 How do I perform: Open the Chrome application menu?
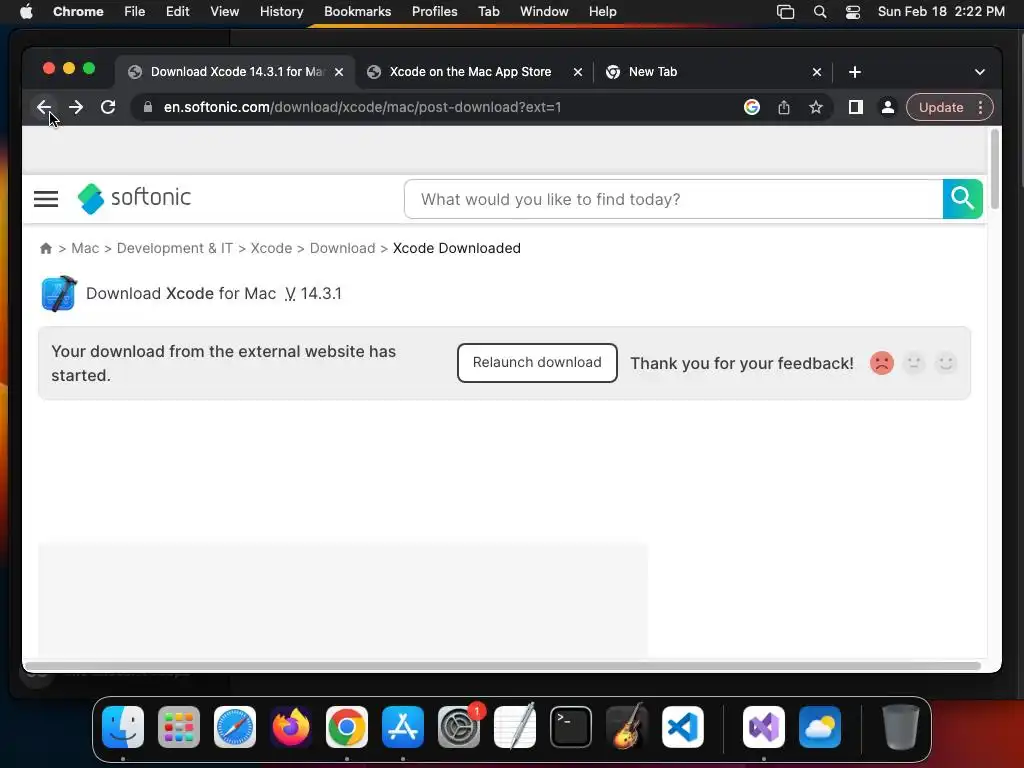pos(78,12)
